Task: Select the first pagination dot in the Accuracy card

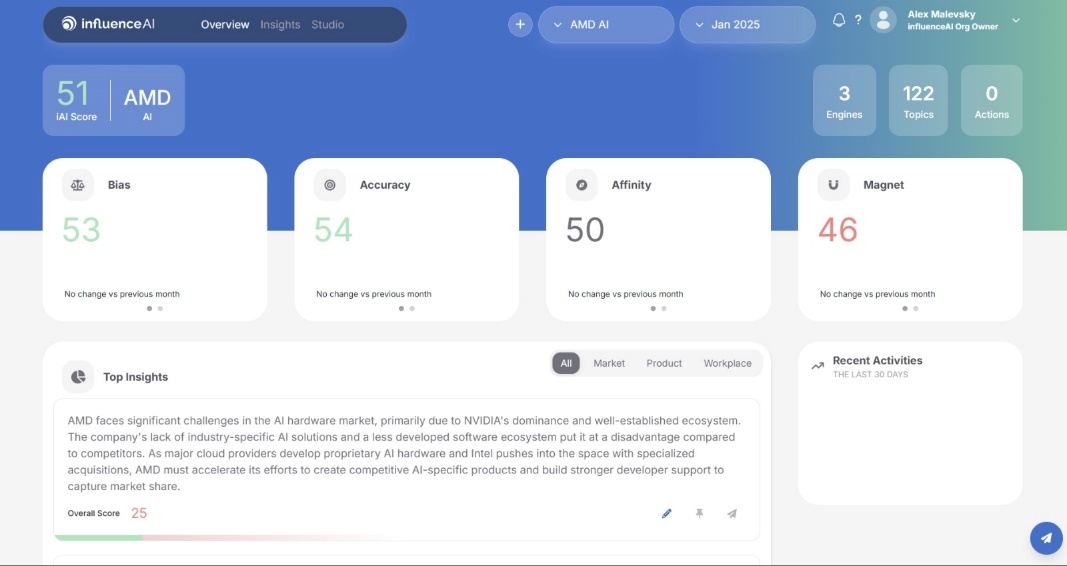Action: (x=401, y=308)
